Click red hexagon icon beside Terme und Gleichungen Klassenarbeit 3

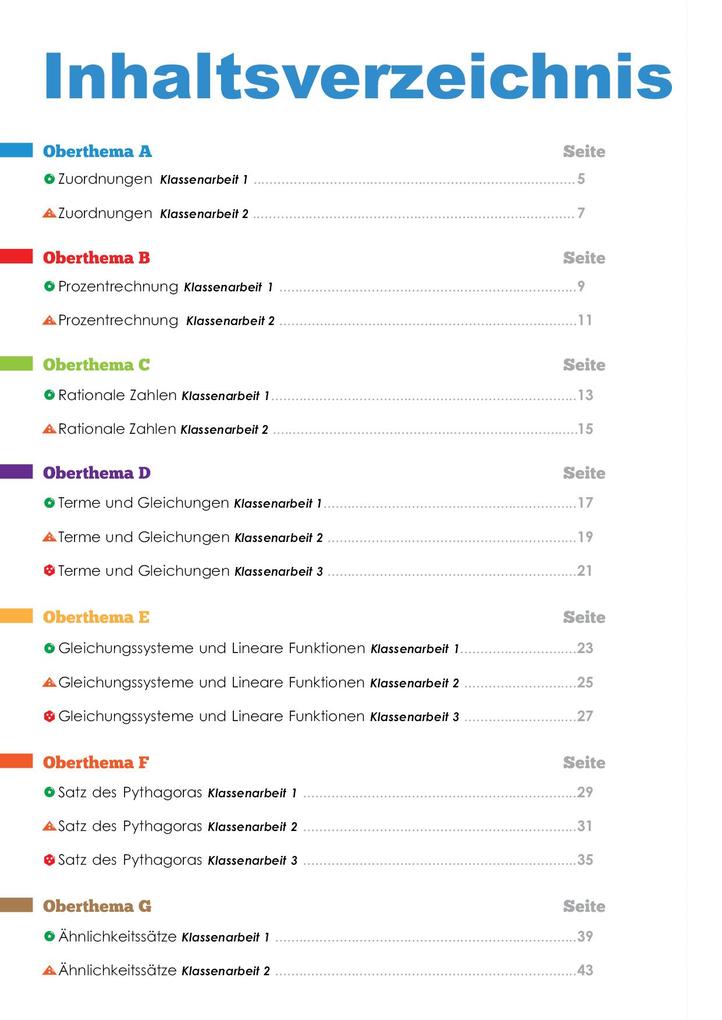[x=49, y=571]
